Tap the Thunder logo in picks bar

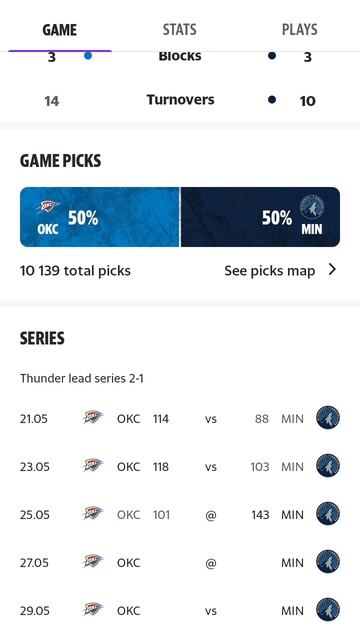(x=48, y=207)
